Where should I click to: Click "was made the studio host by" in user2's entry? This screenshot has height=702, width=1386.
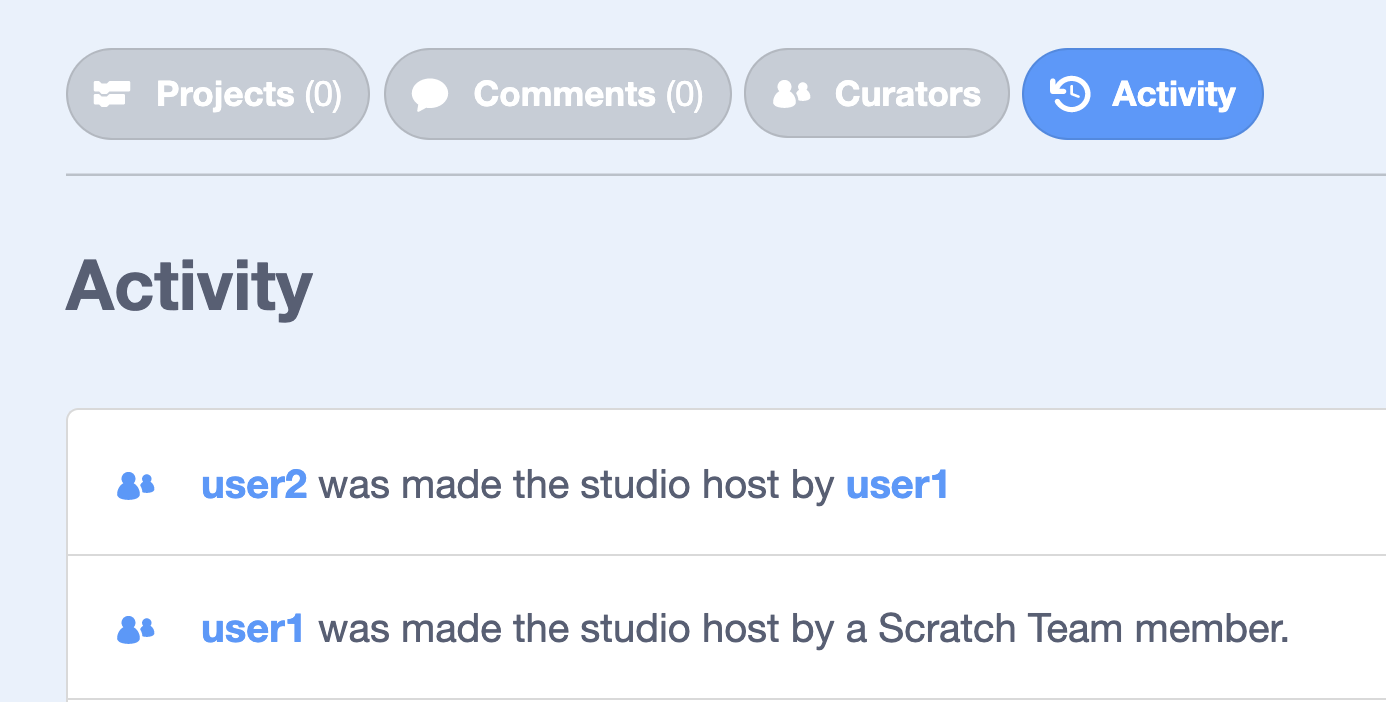[575, 485]
